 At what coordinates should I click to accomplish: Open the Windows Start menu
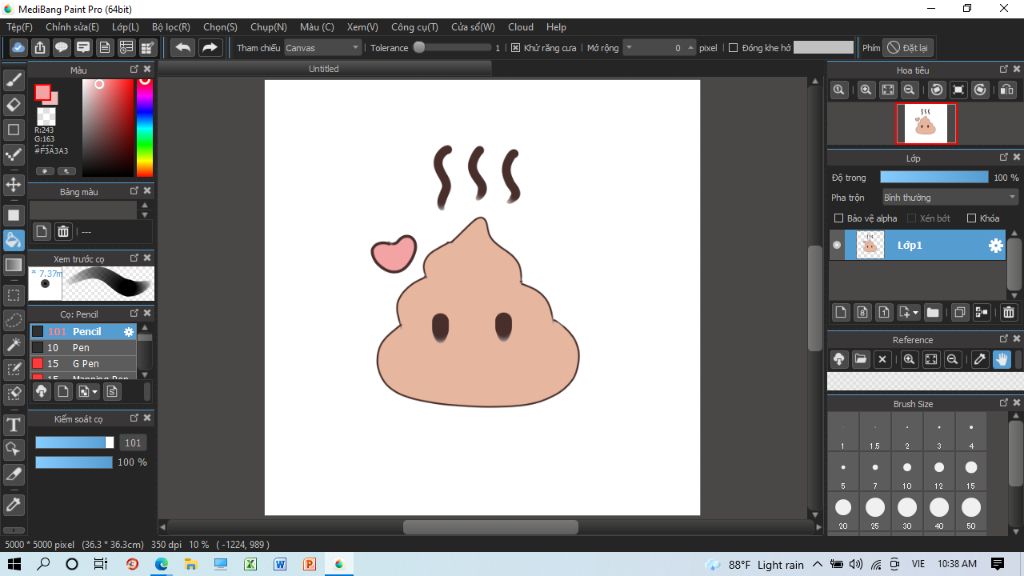click(x=14, y=564)
